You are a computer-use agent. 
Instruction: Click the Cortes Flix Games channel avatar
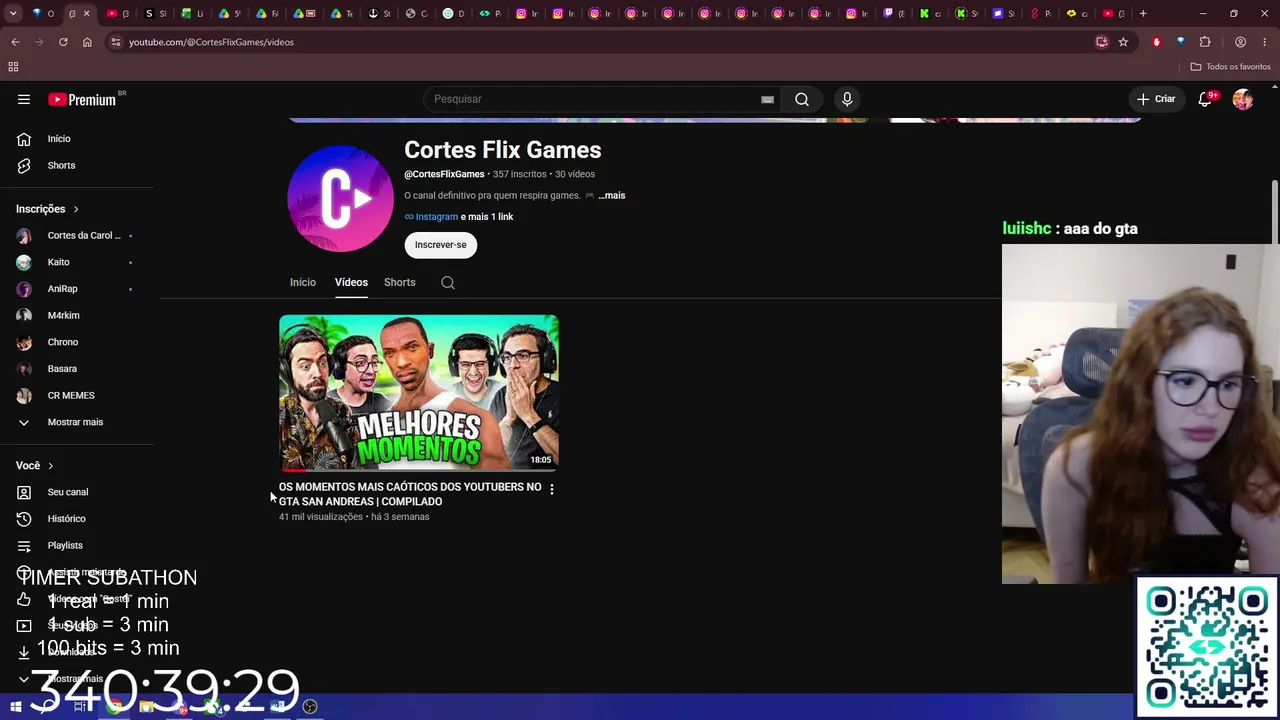(x=341, y=198)
